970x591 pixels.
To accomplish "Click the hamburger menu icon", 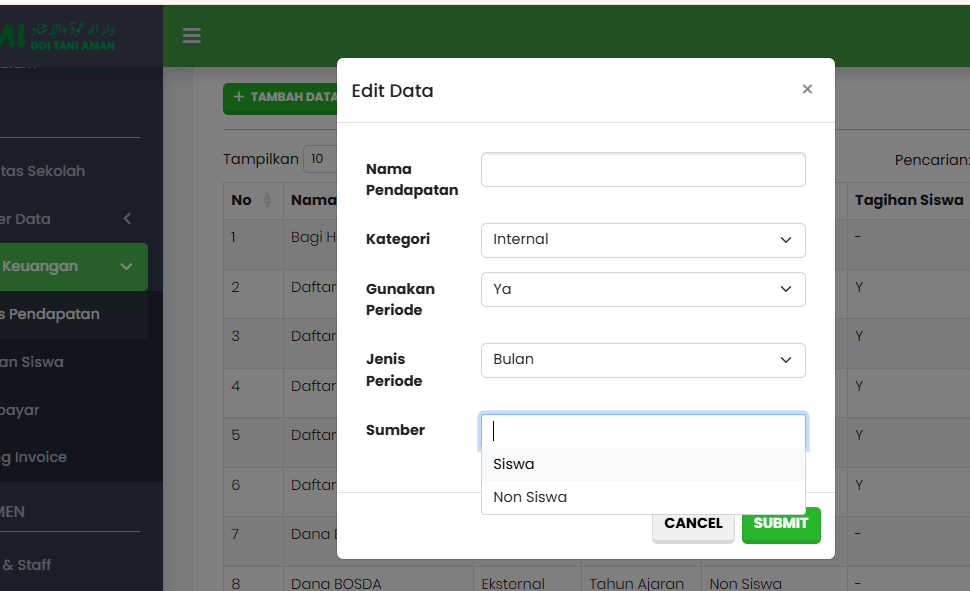I will coord(192,36).
